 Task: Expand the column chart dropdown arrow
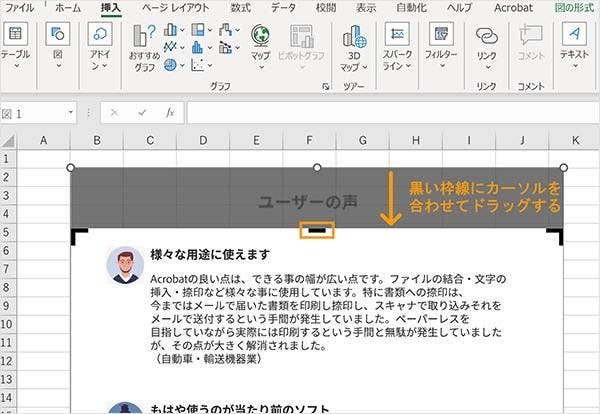pos(183,30)
